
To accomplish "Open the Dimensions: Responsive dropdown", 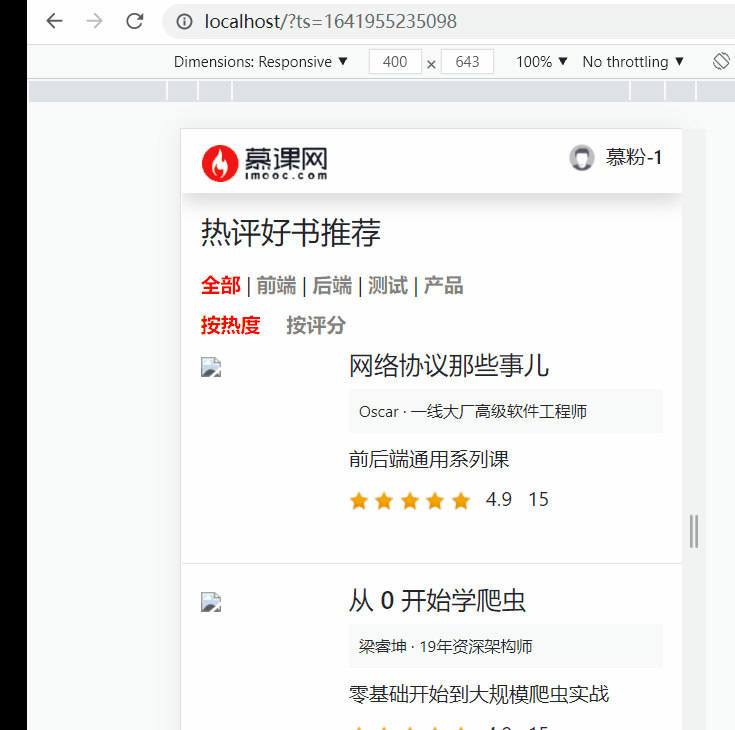I will click(261, 62).
